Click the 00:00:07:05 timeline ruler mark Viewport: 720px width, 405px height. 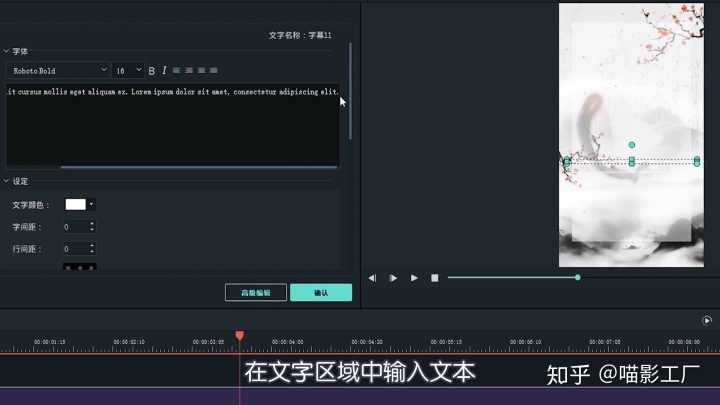(605, 342)
